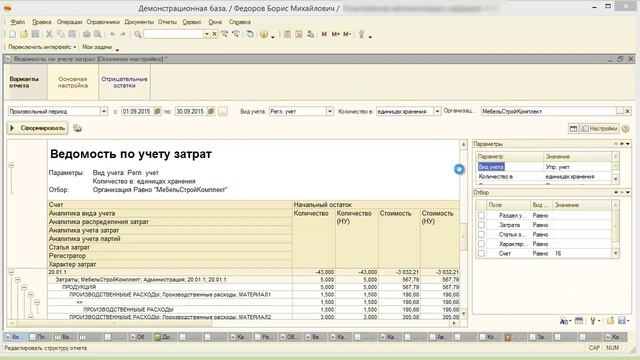The width and height of the screenshot is (640, 360).
Task: Enable the Счет filter checkbox
Action: [x=481, y=253]
